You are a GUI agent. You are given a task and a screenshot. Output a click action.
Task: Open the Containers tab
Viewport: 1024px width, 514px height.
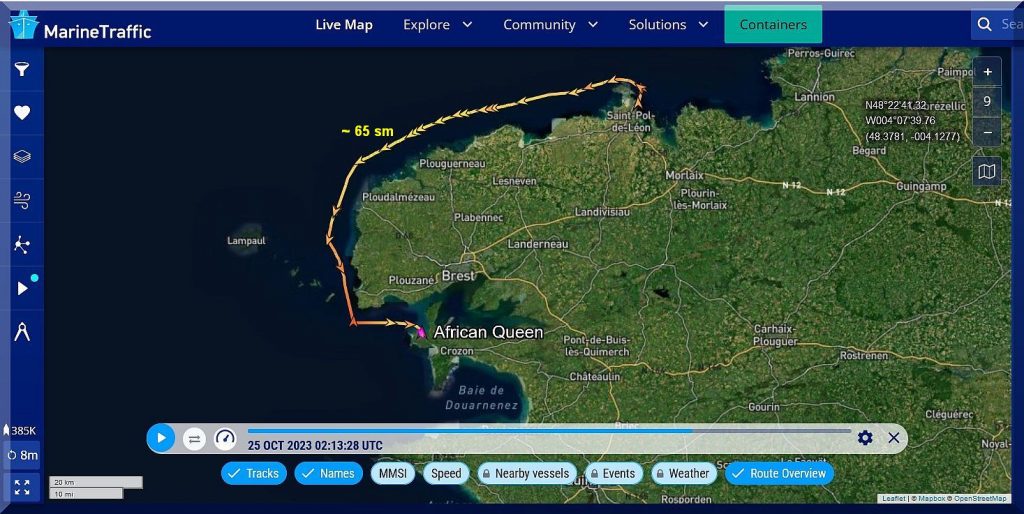point(773,24)
